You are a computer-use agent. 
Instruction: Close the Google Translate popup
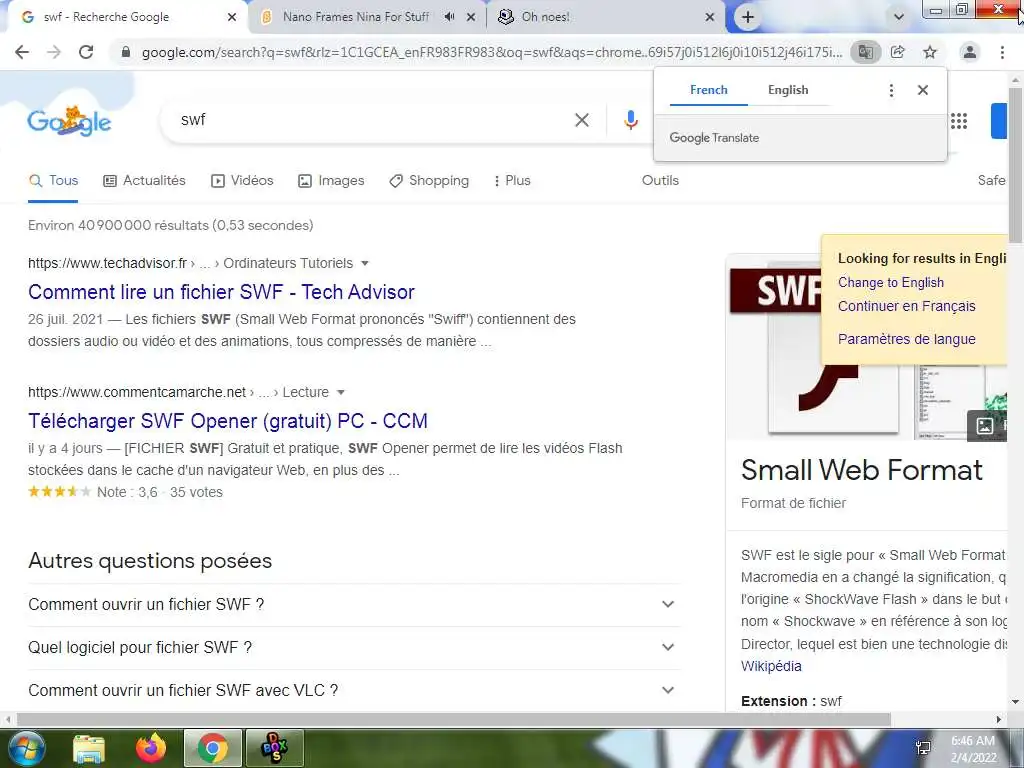pyautogui.click(x=923, y=90)
